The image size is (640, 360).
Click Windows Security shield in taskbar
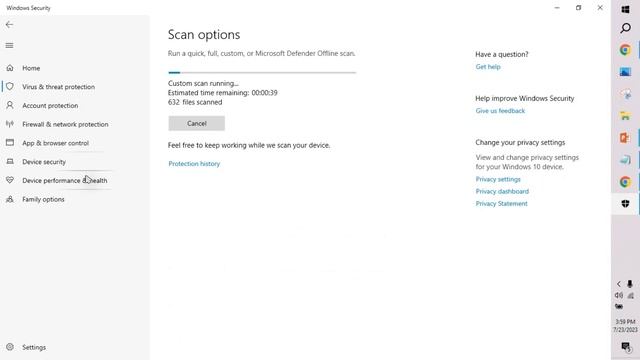point(625,204)
